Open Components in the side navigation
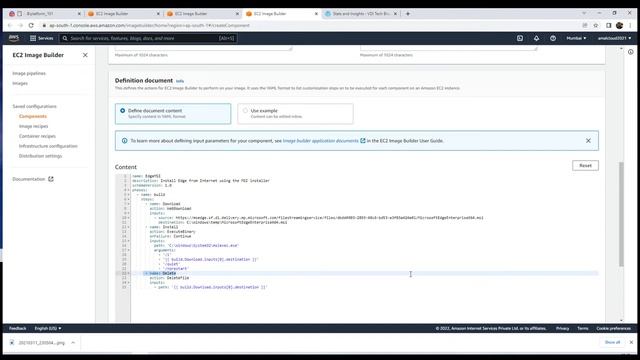Screen dimensions: 640x360 pyautogui.click(x=33, y=116)
